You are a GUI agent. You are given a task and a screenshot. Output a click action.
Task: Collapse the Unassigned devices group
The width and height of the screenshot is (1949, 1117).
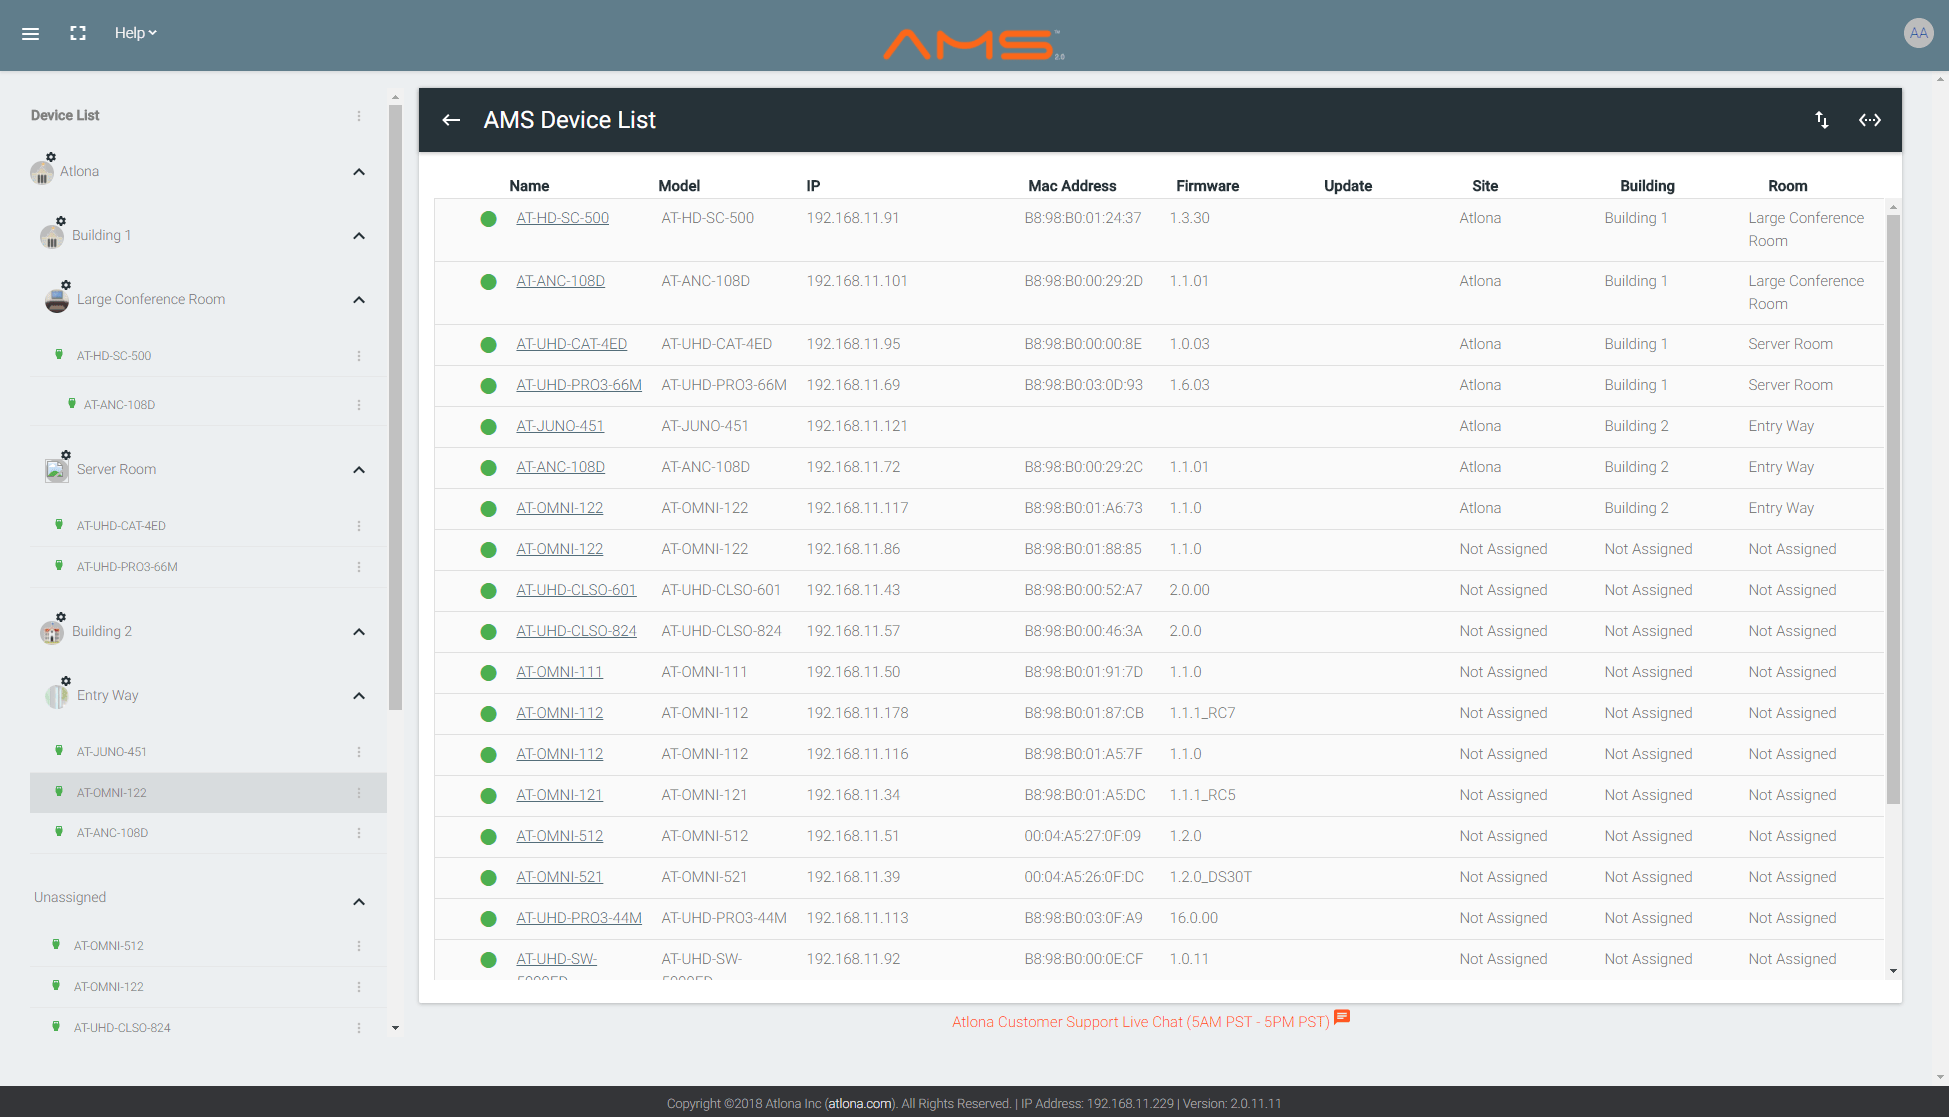(359, 902)
